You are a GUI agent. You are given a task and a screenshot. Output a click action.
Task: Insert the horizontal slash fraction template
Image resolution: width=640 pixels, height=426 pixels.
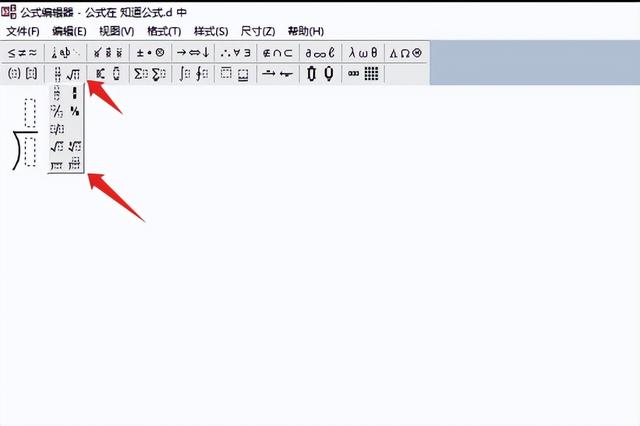pos(57,129)
